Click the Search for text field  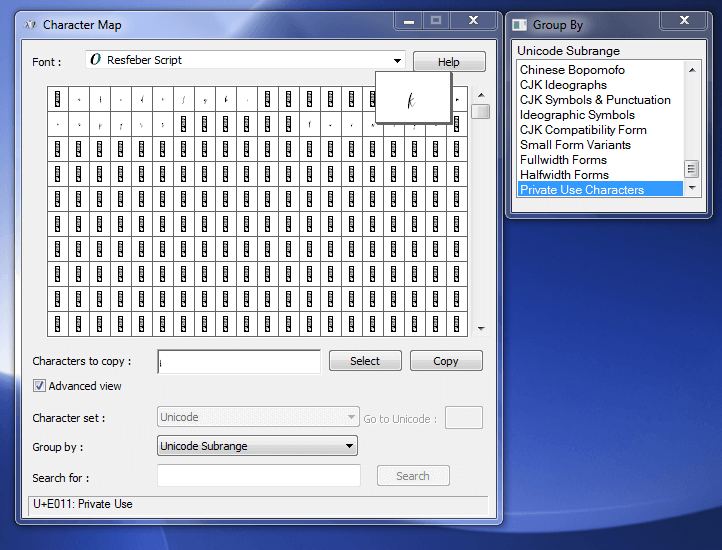click(259, 475)
